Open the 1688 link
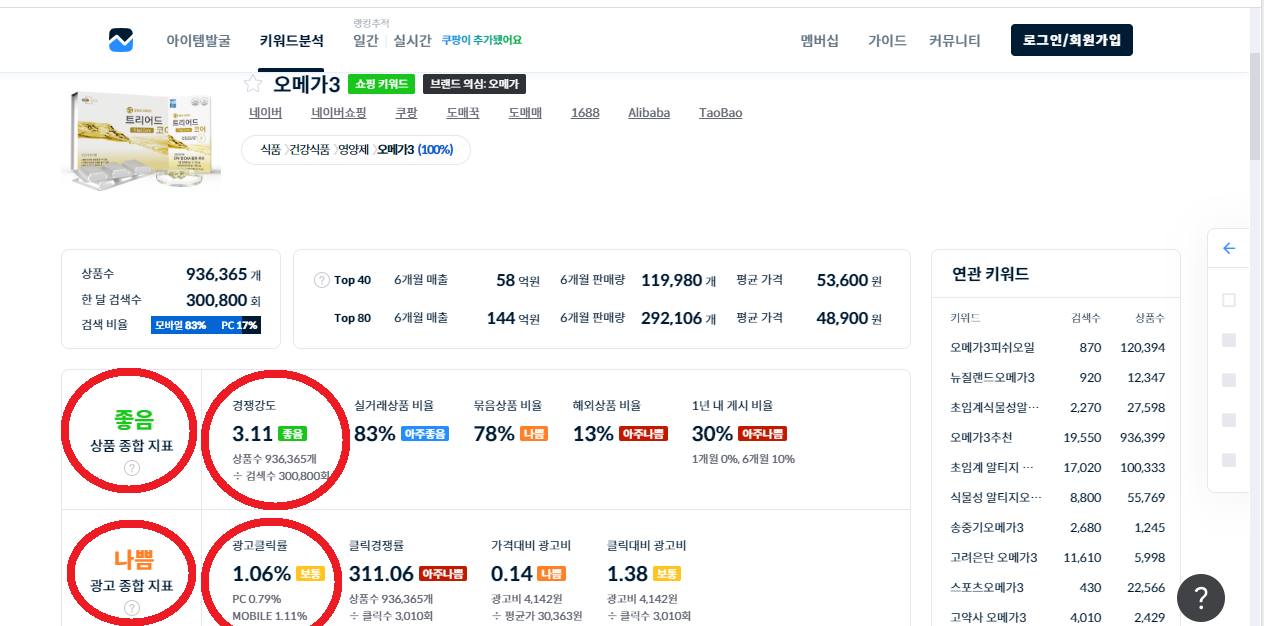1264x626 pixels. click(585, 113)
